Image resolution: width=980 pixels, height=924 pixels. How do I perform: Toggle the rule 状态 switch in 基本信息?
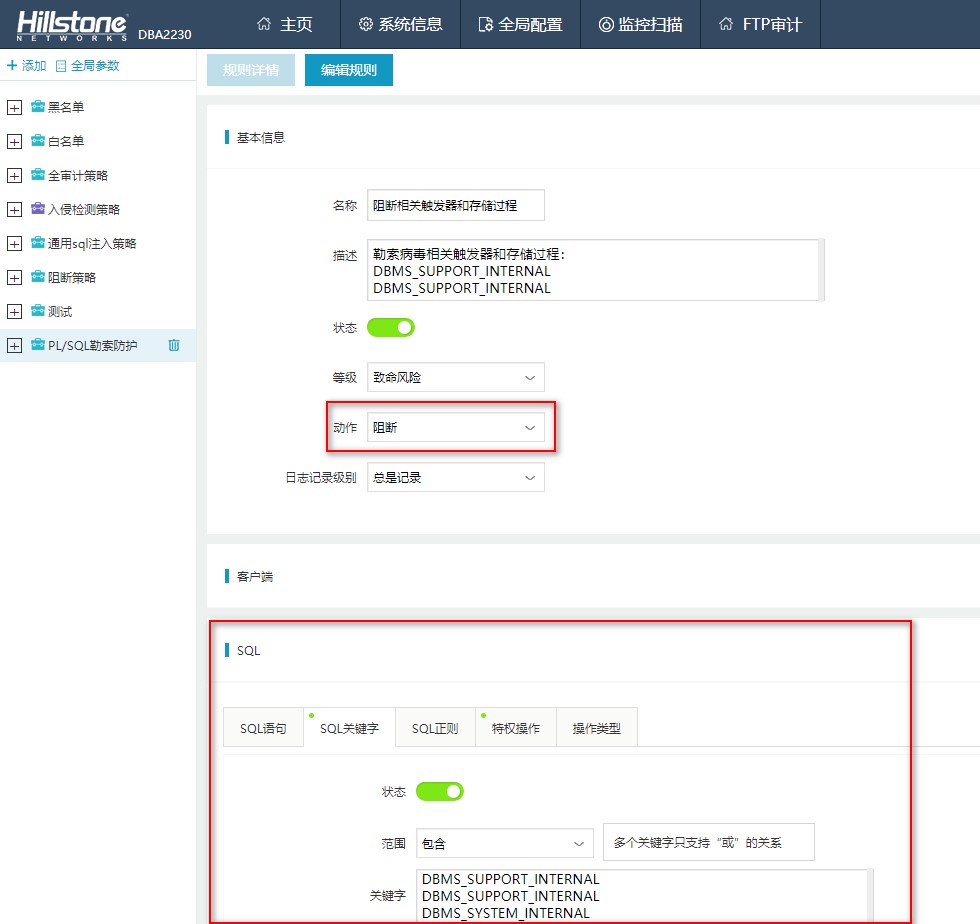click(391, 328)
